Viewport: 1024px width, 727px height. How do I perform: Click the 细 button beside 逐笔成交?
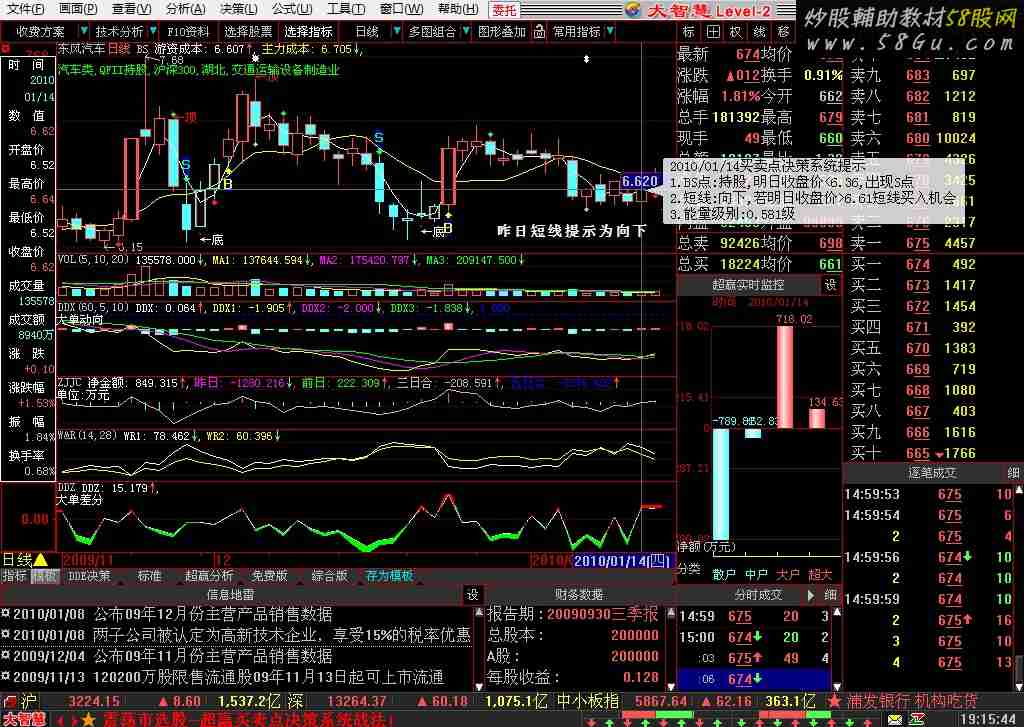[1013, 473]
